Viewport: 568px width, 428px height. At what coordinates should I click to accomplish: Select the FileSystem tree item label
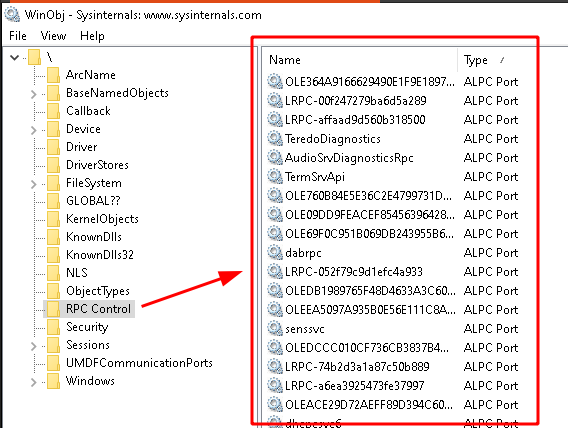[93, 183]
